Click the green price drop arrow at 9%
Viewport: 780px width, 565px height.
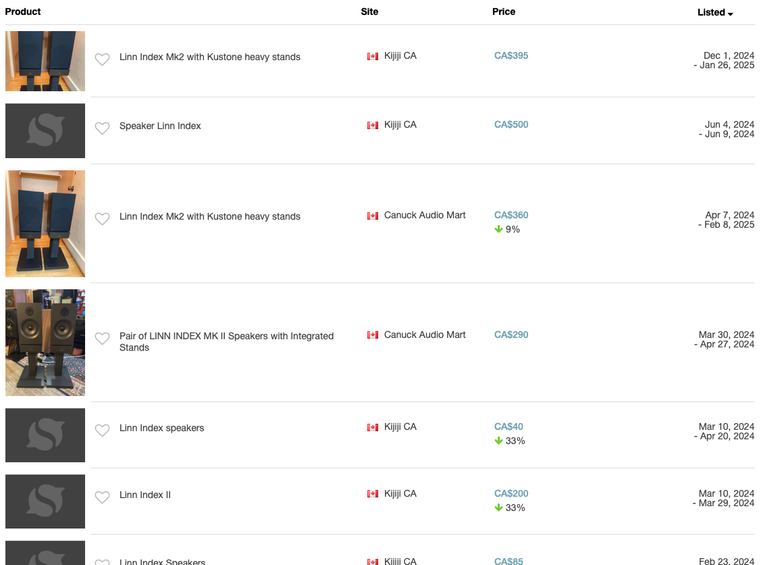[498, 229]
